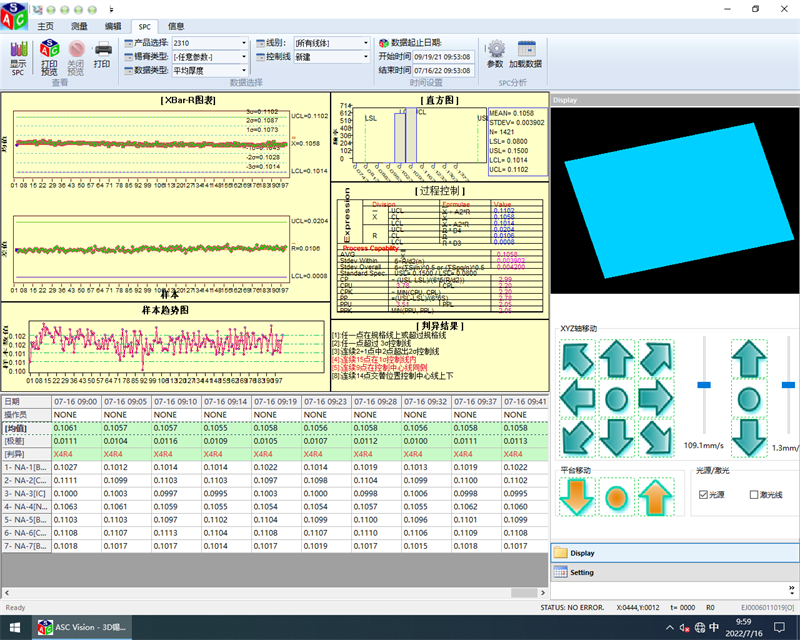Open the 信息 ribbon tab
800x640 pixels.
176,26
